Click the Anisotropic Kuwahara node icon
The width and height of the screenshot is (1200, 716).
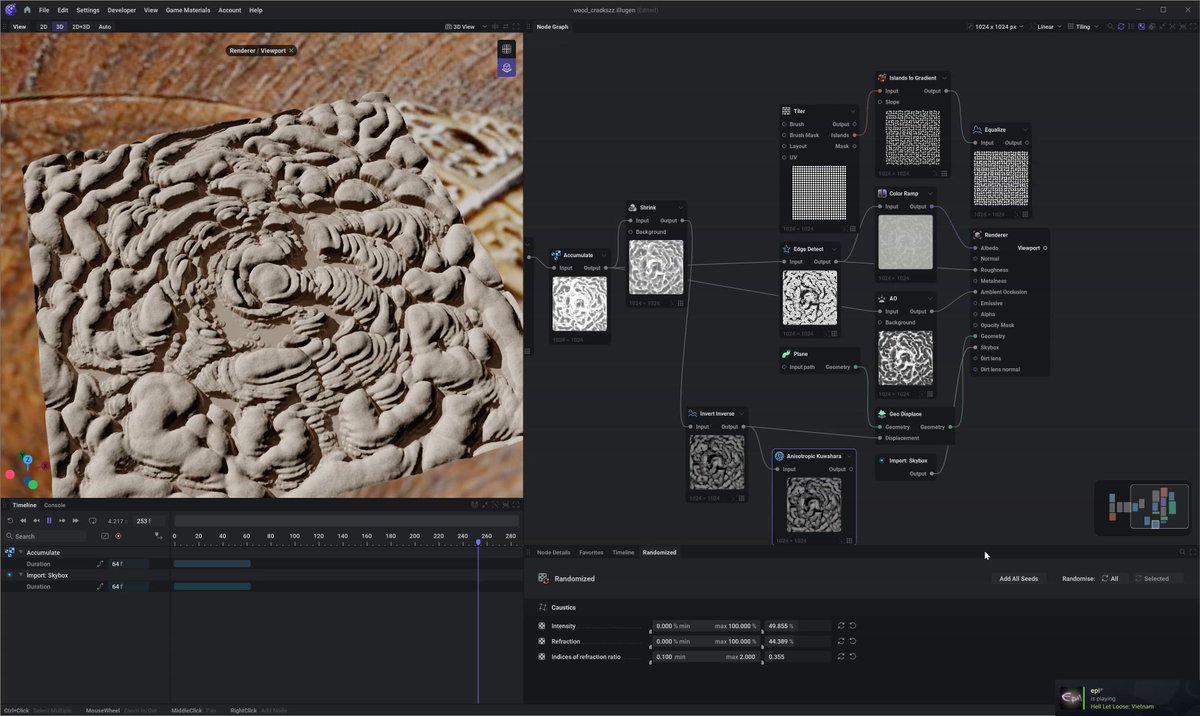point(780,456)
